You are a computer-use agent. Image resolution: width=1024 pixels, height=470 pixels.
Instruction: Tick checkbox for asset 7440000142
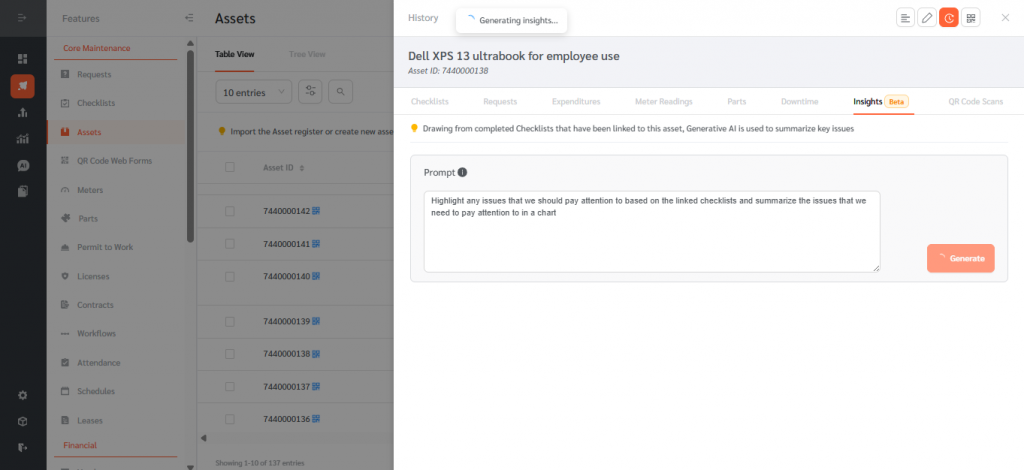[x=230, y=211]
